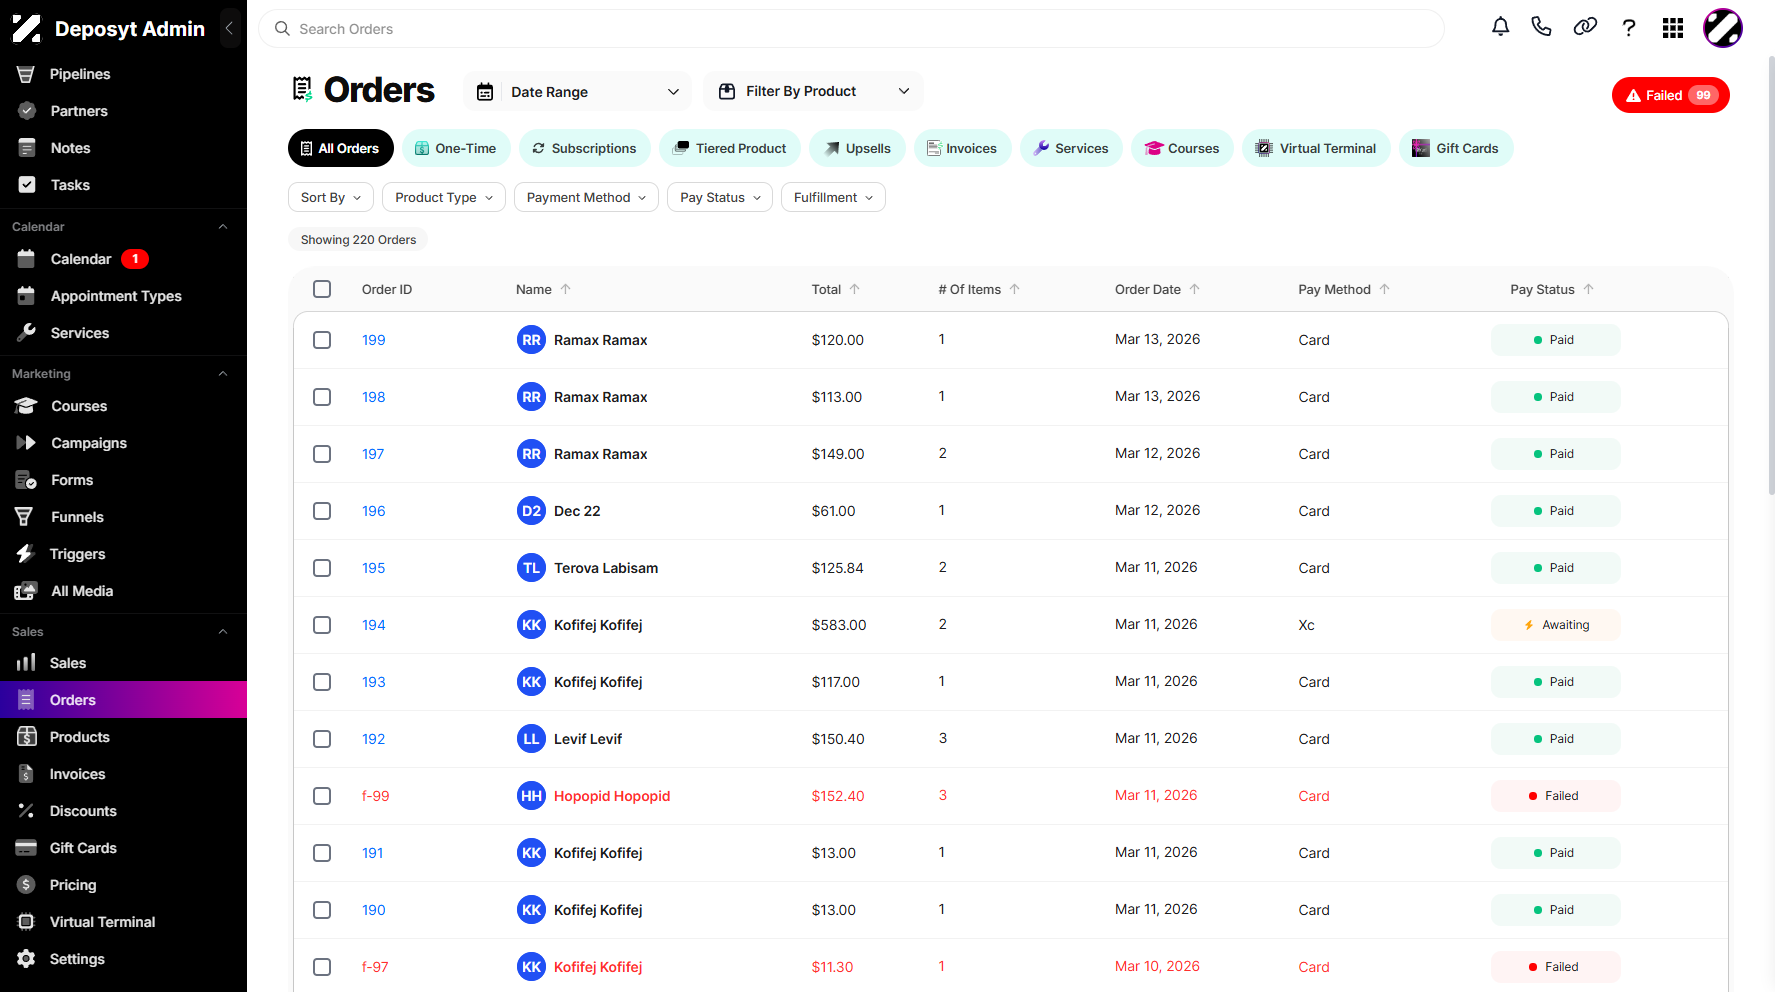Toggle the select-all orders checkbox in header

[x=322, y=289]
